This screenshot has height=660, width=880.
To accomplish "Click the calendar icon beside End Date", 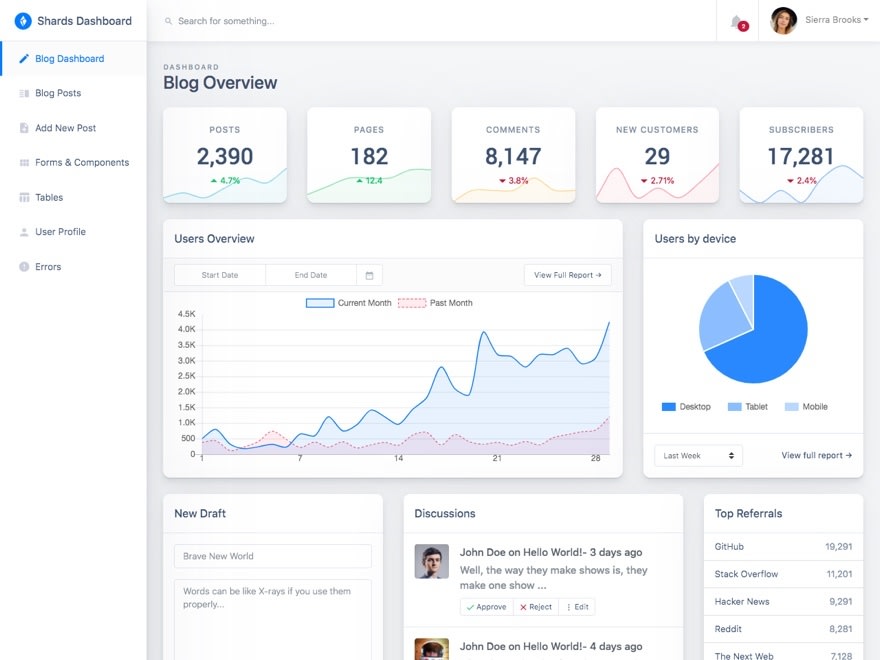I will (x=369, y=275).
